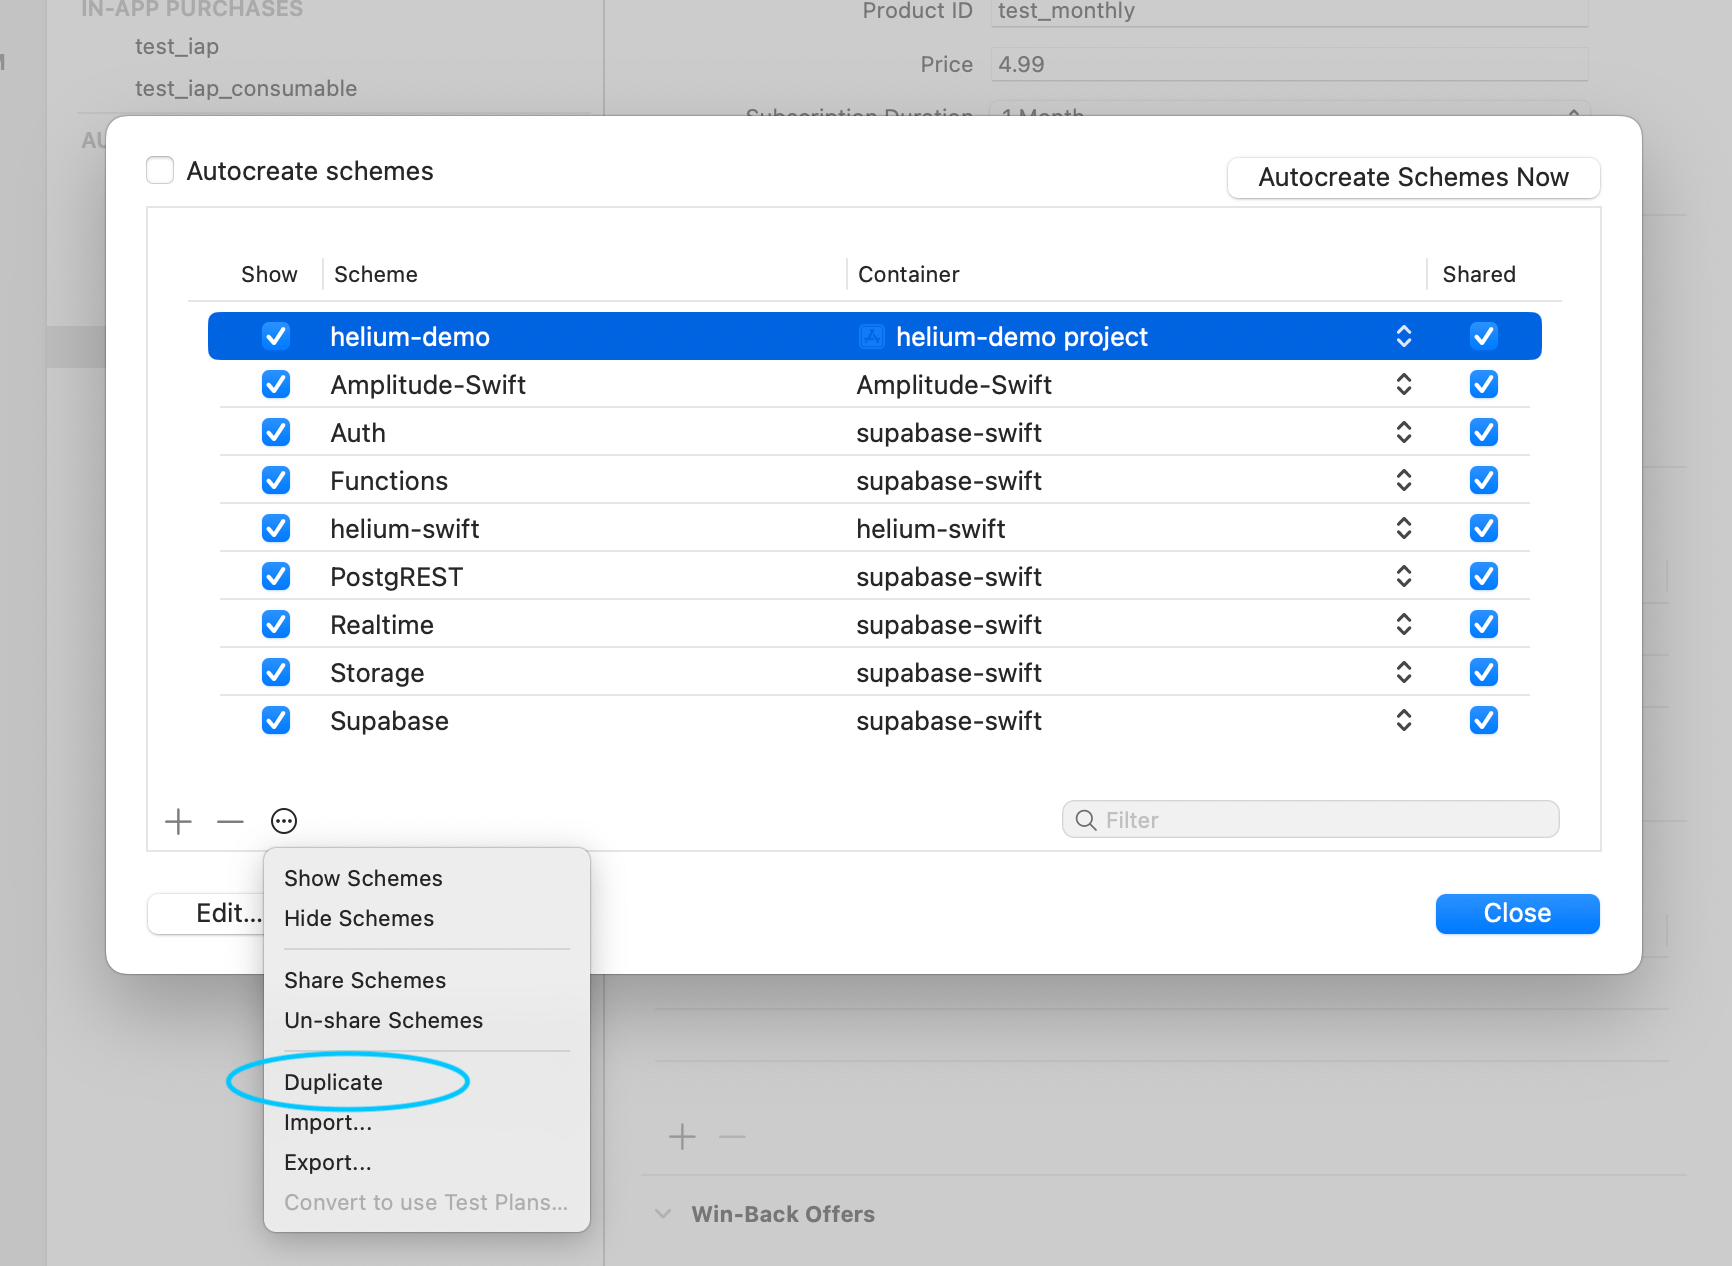This screenshot has height=1266, width=1732.
Task: Click into the Filter search field
Action: 1310,820
